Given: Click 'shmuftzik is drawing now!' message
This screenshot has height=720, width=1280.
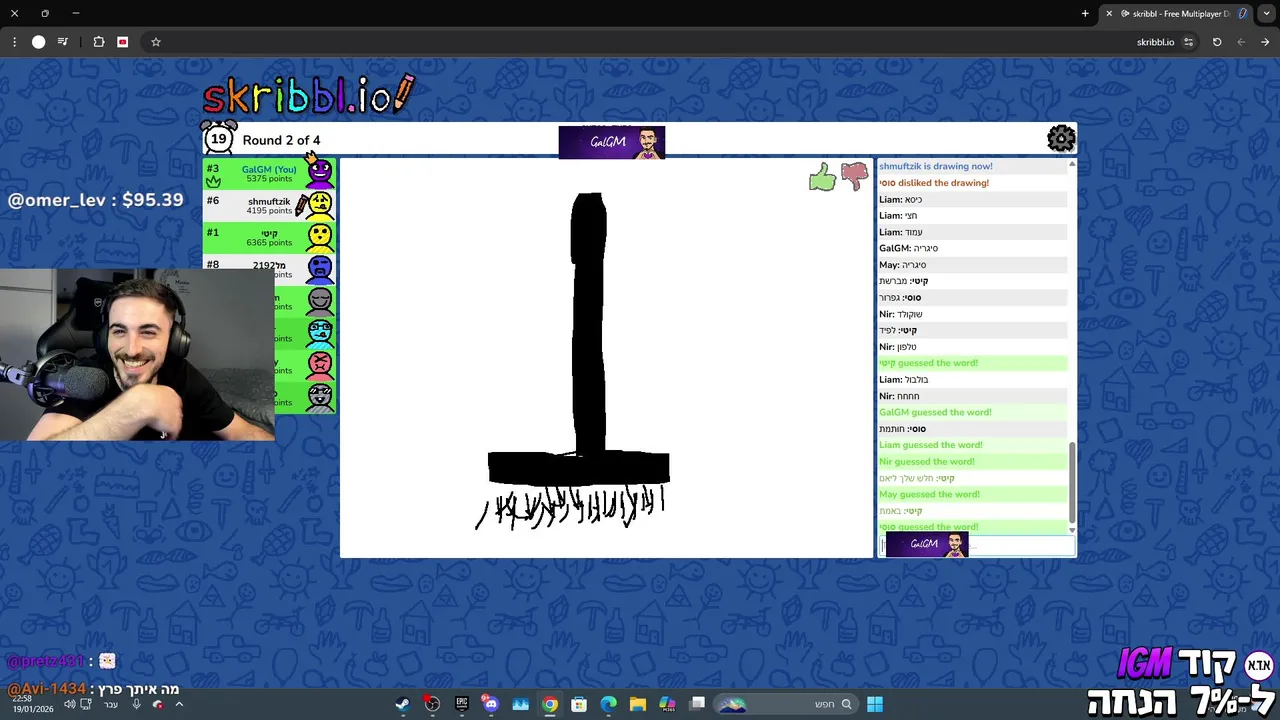Looking at the screenshot, I should pos(936,166).
